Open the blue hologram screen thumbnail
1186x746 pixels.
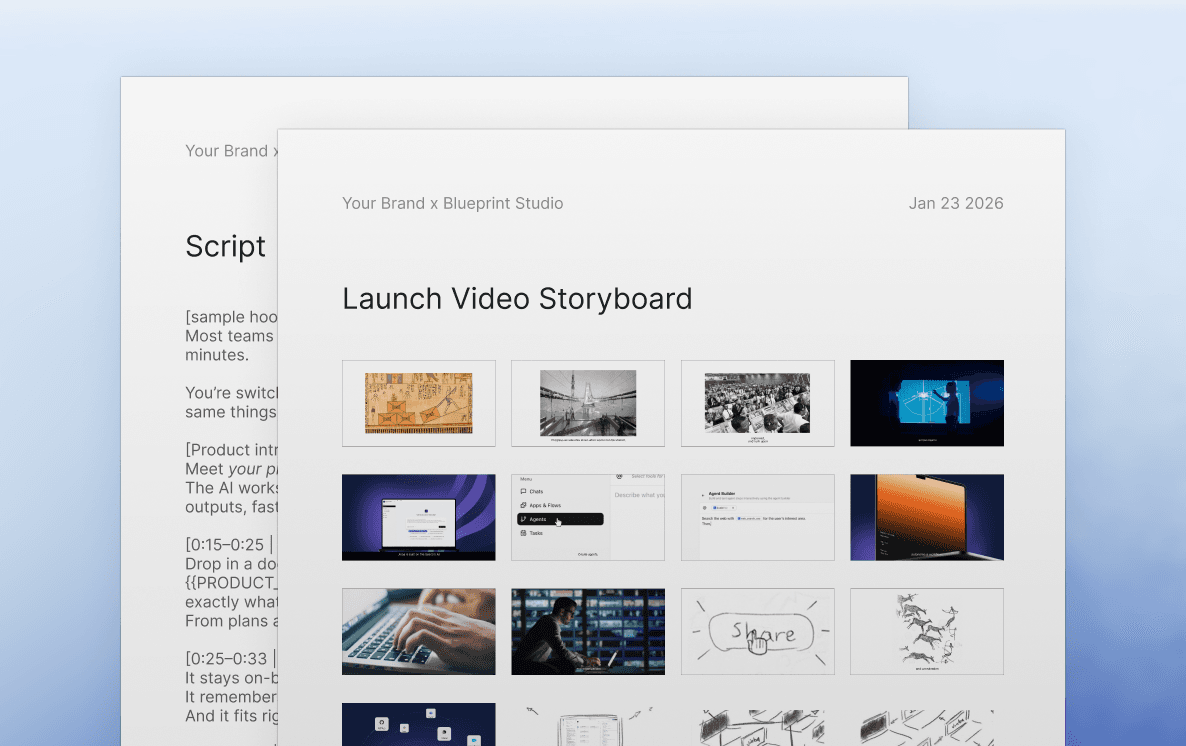(x=927, y=403)
